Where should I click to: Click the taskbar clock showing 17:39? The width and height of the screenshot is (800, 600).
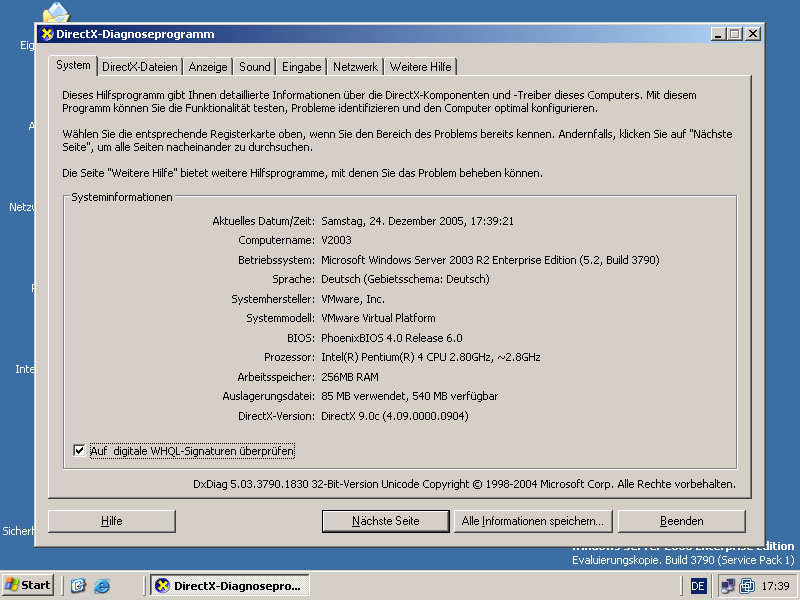click(x=775, y=585)
